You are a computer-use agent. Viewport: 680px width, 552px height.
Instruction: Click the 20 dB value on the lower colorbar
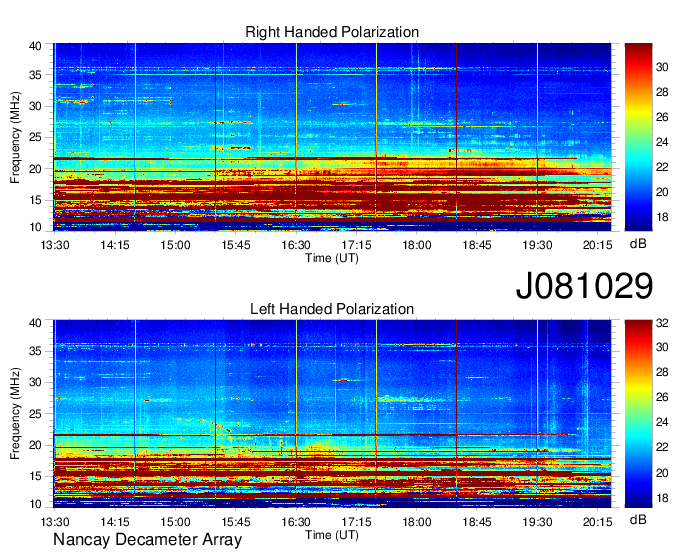point(662,473)
